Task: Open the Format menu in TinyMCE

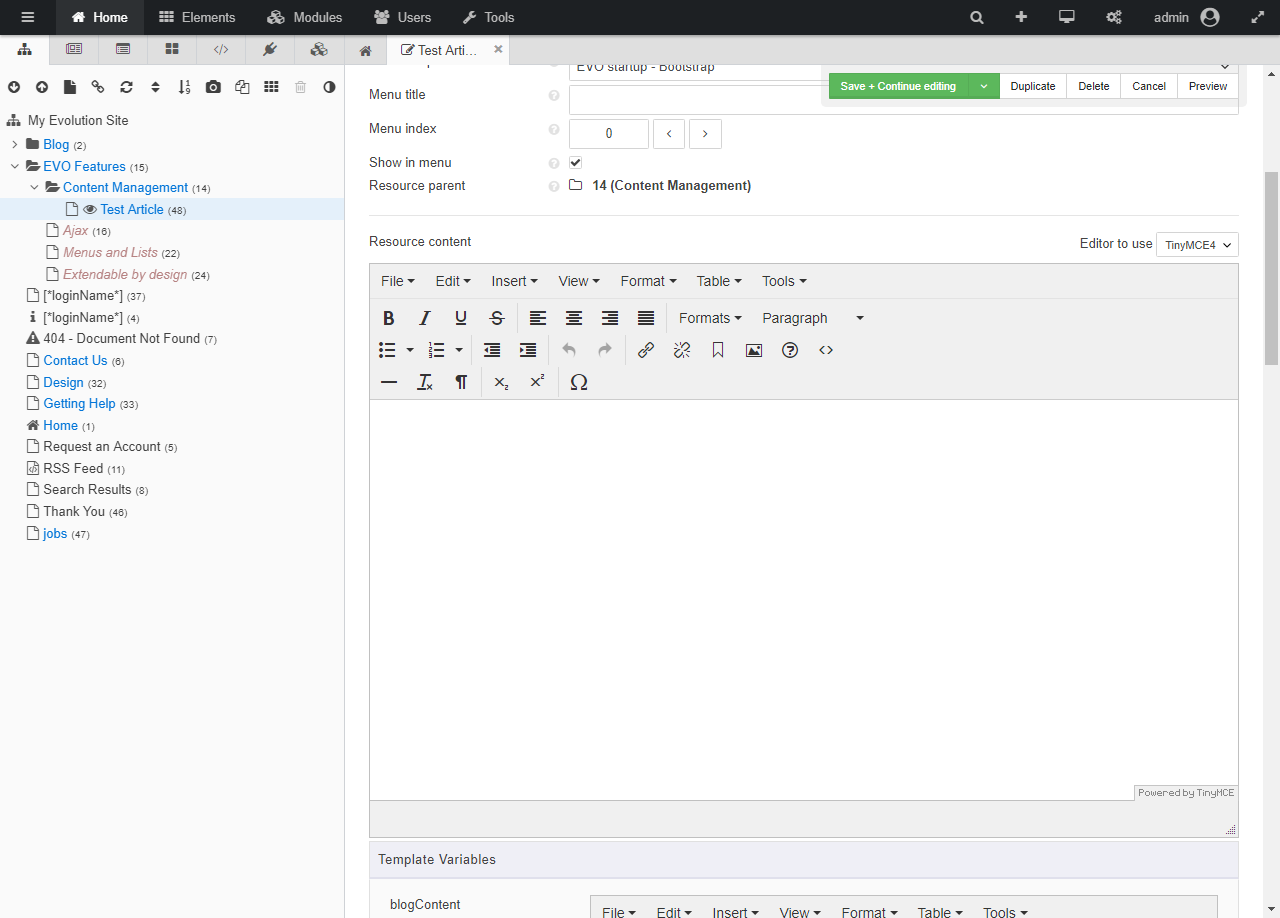Action: pyautogui.click(x=647, y=281)
